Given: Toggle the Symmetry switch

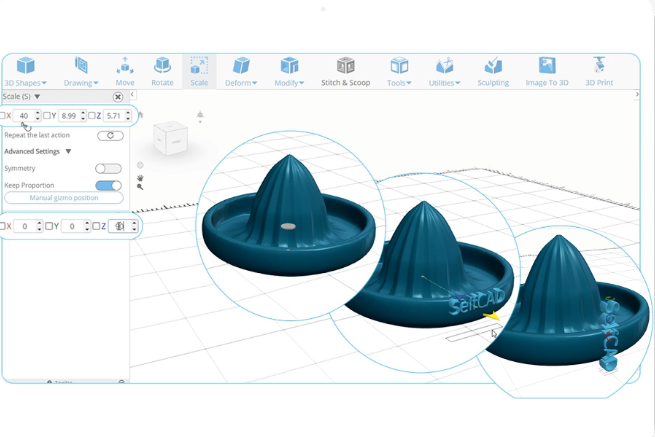Looking at the screenshot, I should [108, 168].
